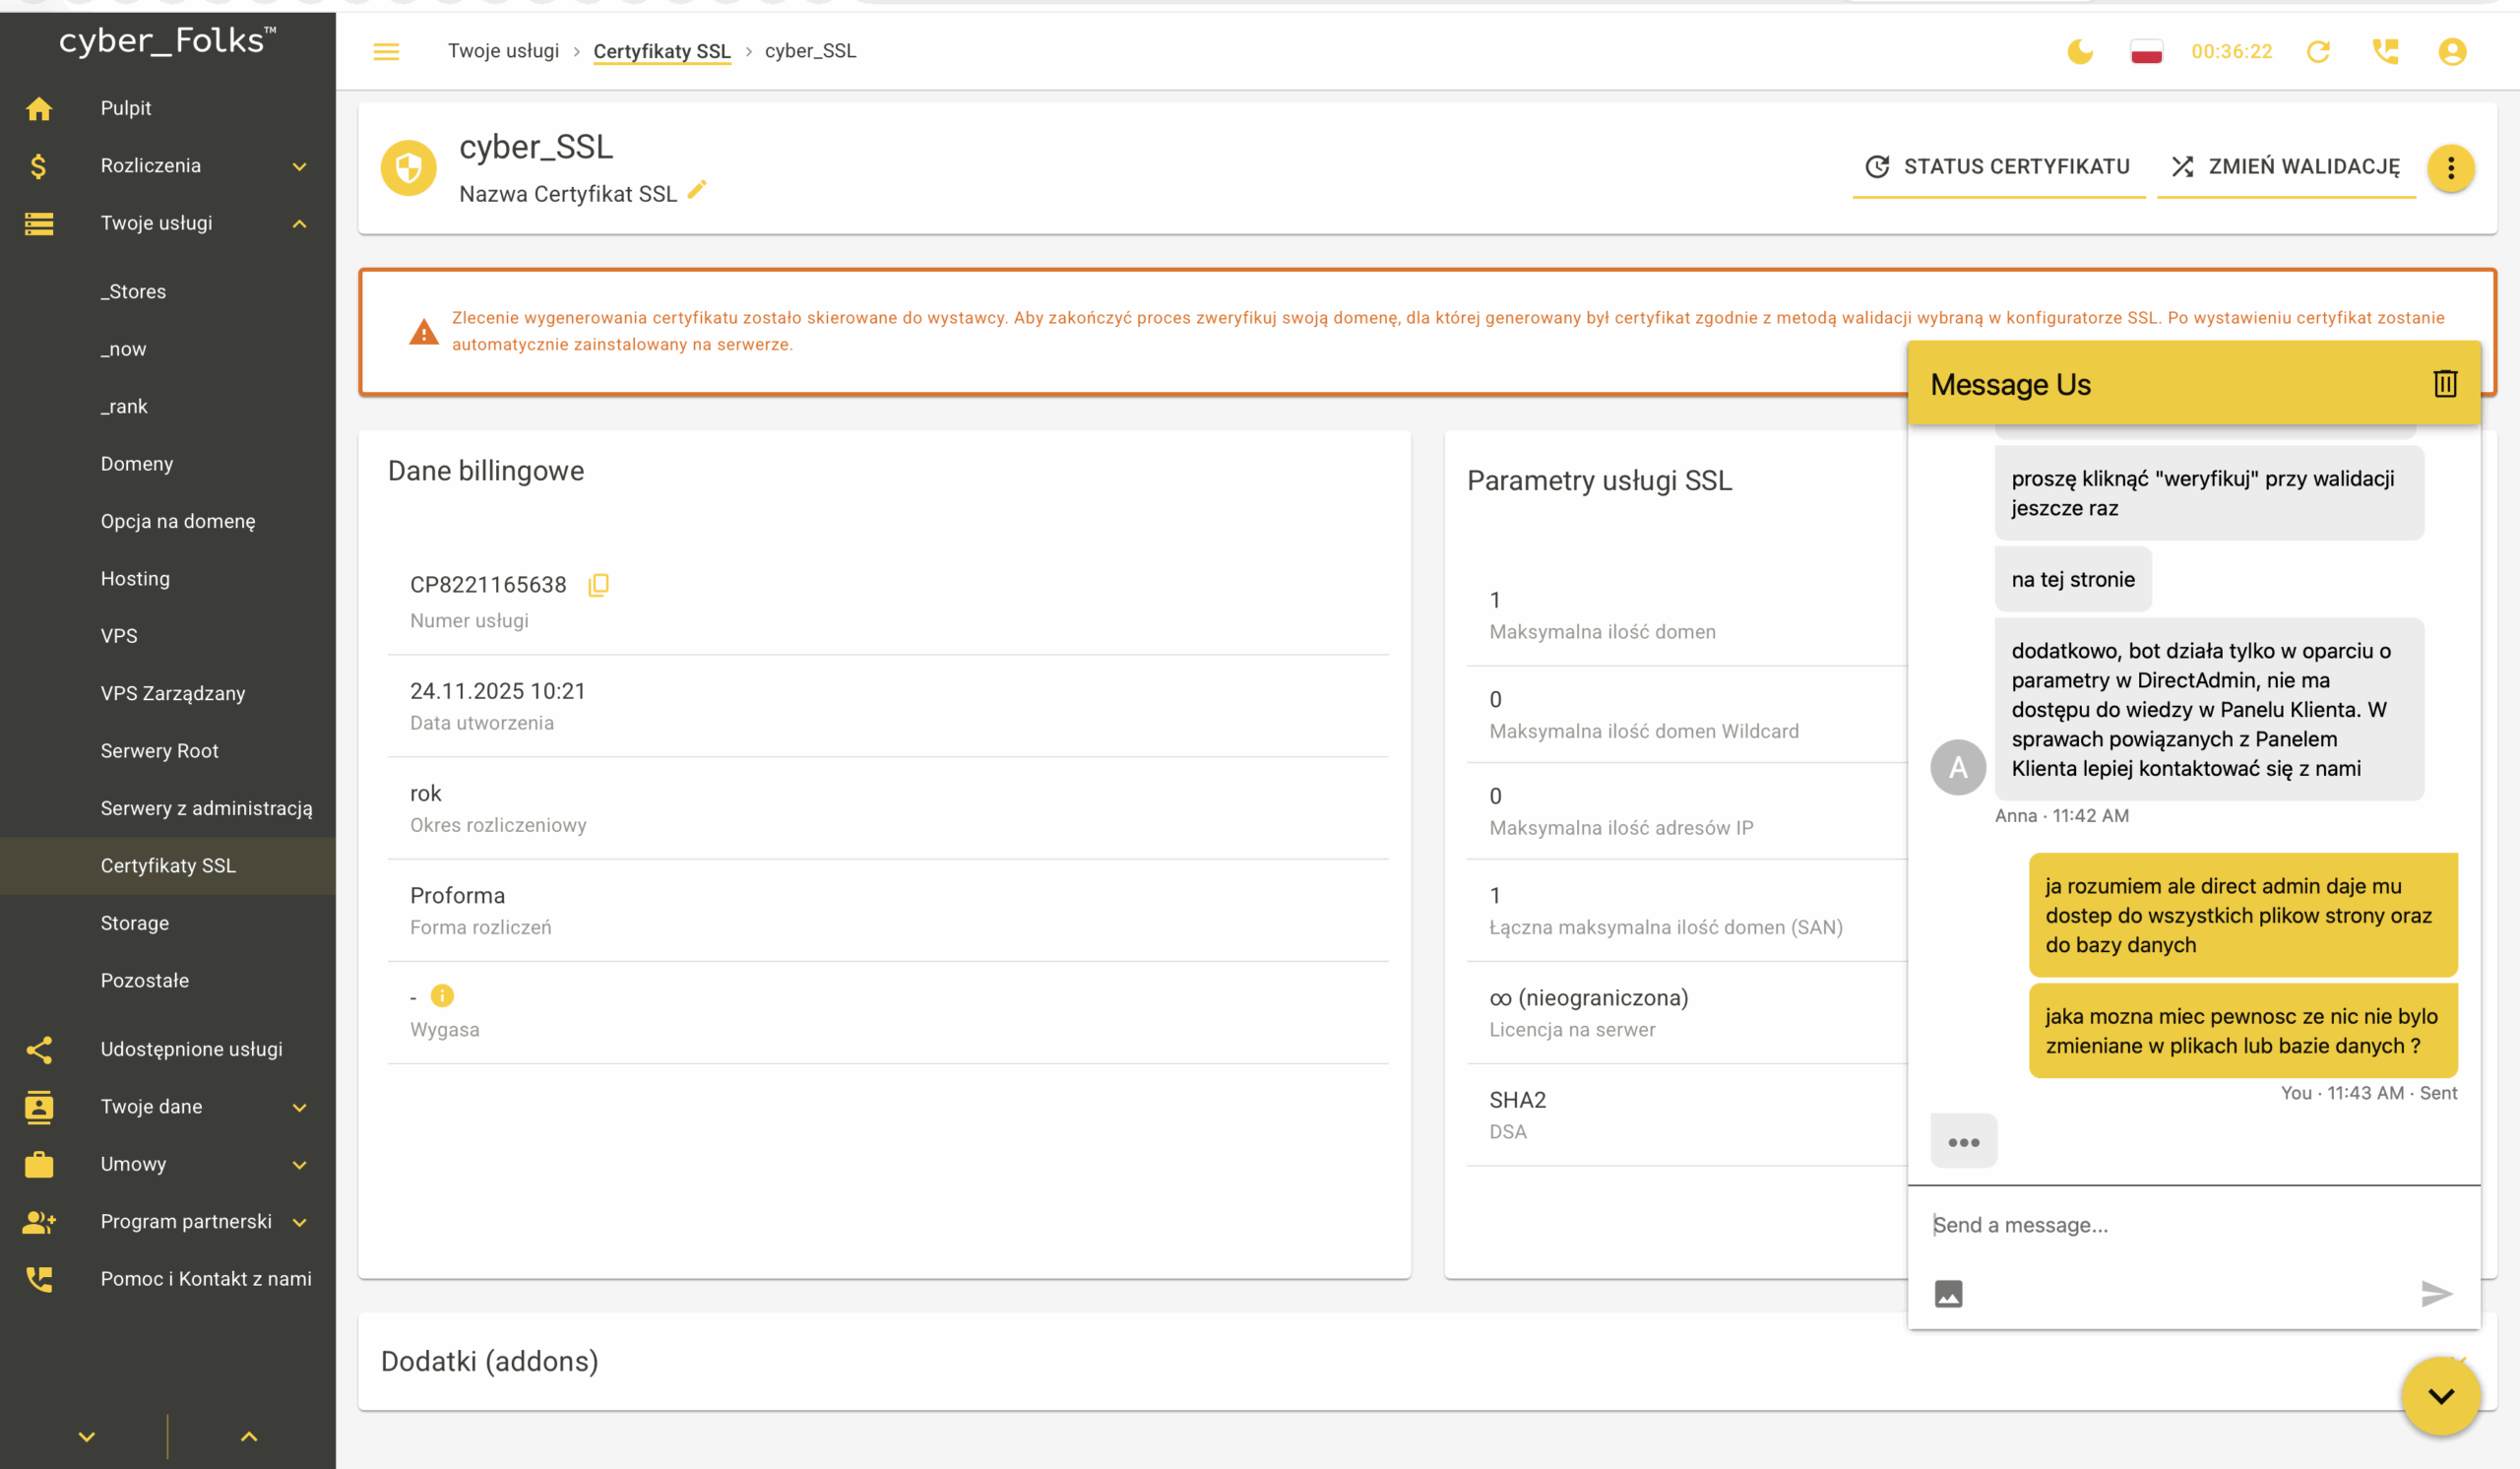Focus the Send a message input field
The width and height of the screenshot is (2520, 1469).
pos(2180,1225)
